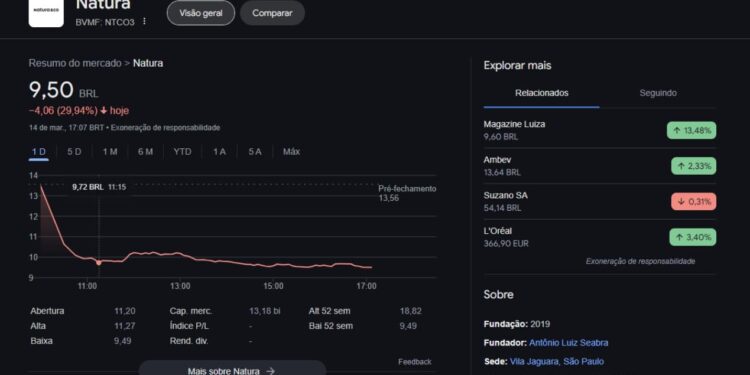The height and width of the screenshot is (375, 750).
Task: Click the Natura company logo
Action: click(46, 13)
